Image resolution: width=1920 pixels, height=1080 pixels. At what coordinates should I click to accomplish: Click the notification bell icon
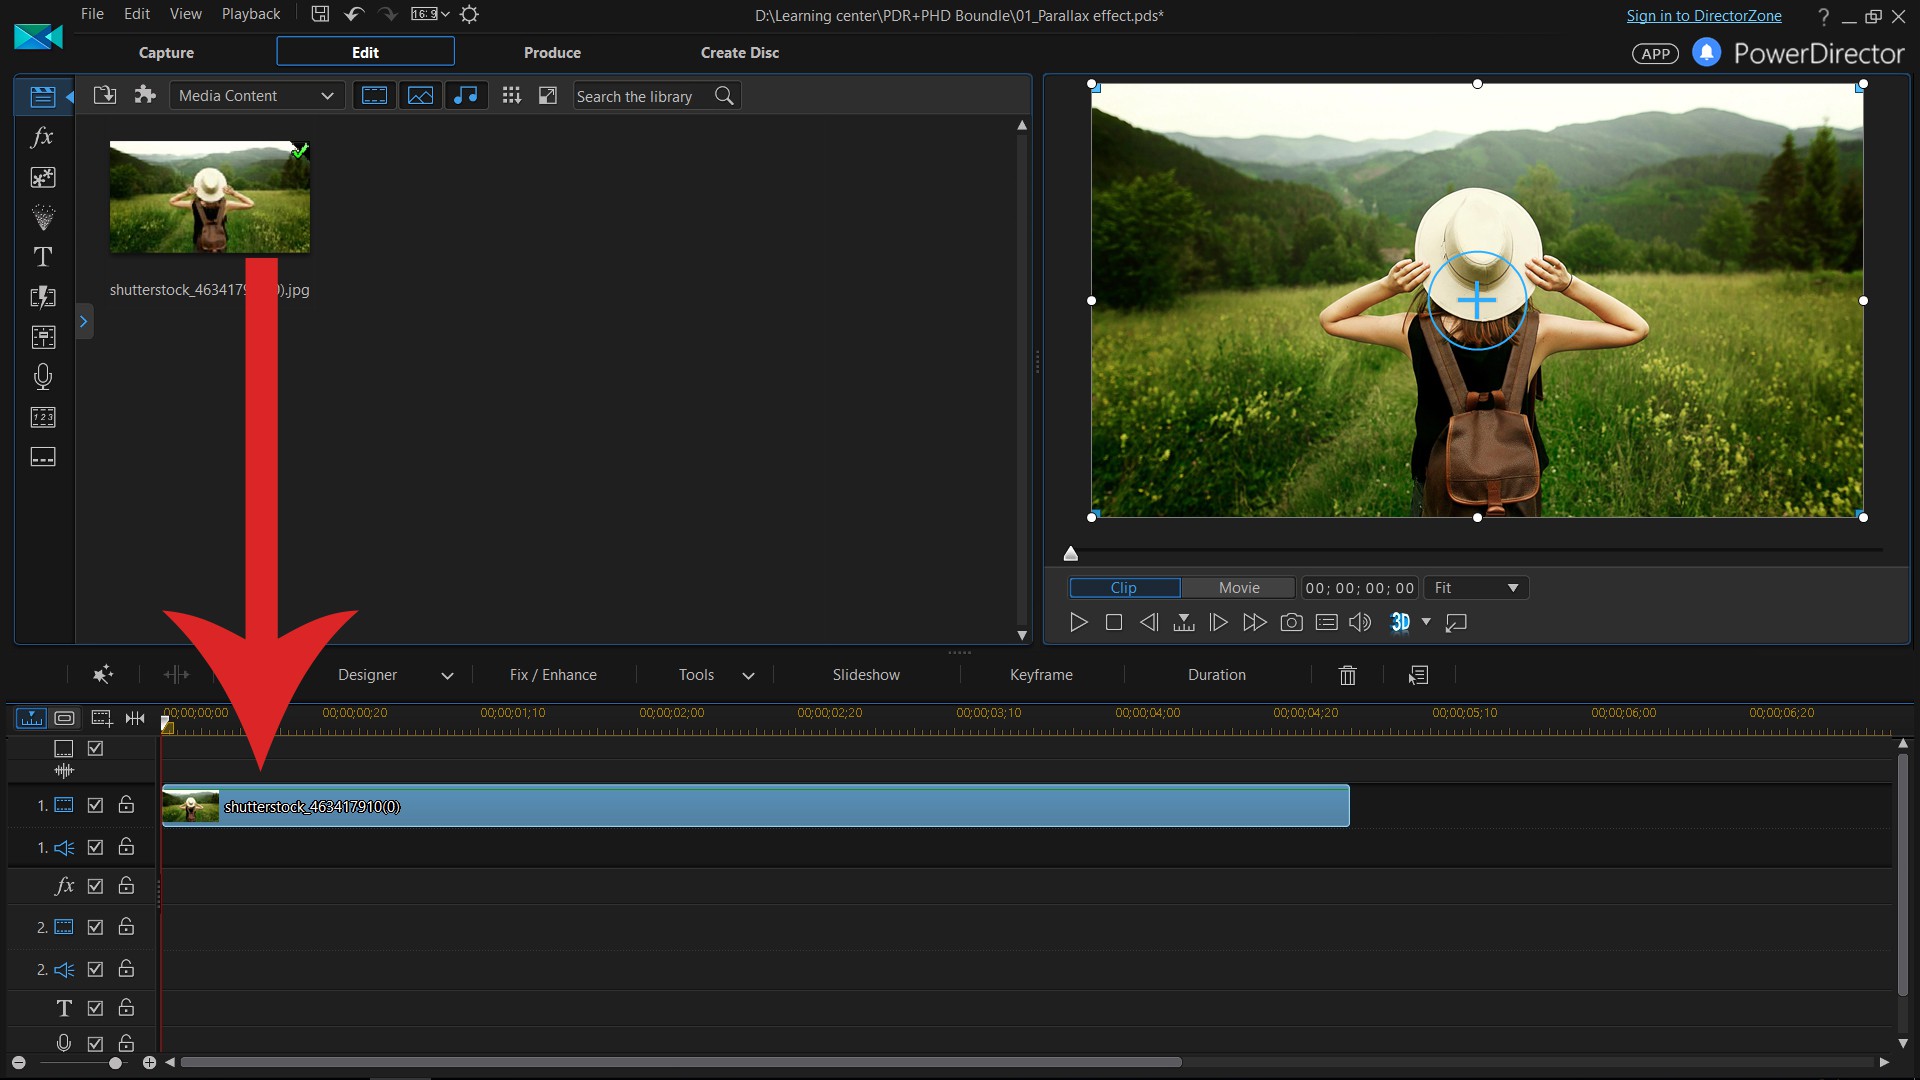(1706, 52)
